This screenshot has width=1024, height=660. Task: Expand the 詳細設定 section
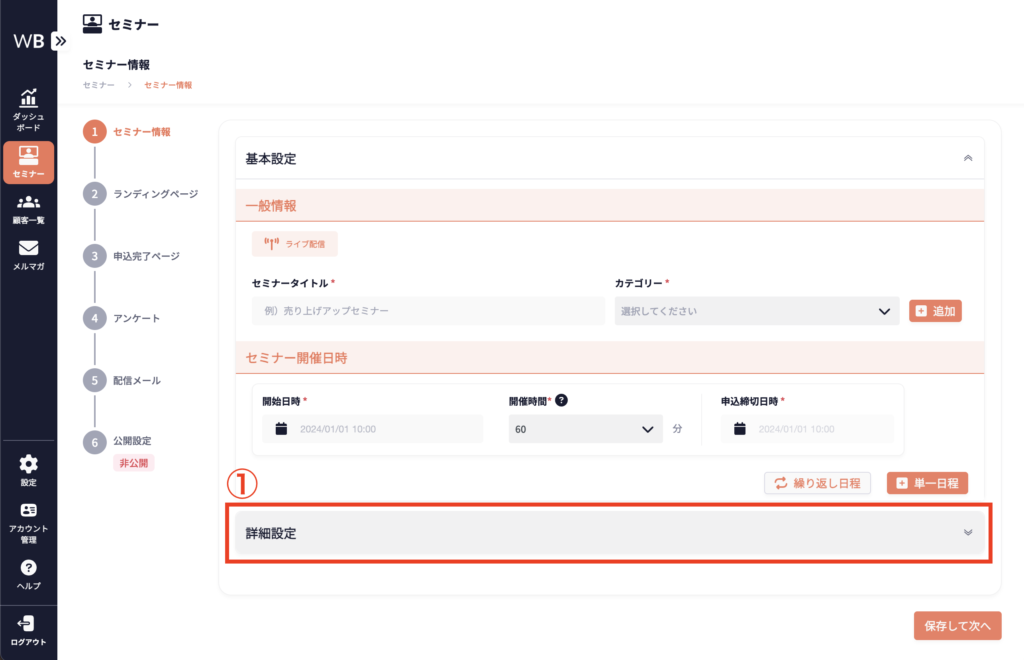[x=610, y=533]
